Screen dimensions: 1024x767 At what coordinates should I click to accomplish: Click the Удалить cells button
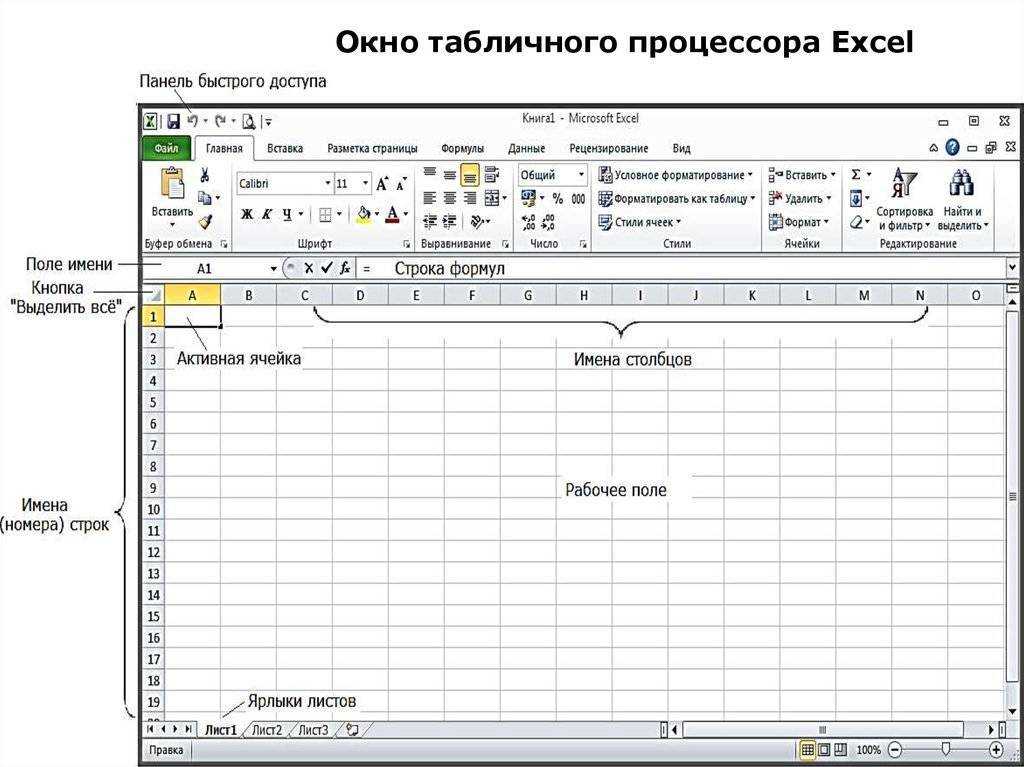(x=801, y=198)
